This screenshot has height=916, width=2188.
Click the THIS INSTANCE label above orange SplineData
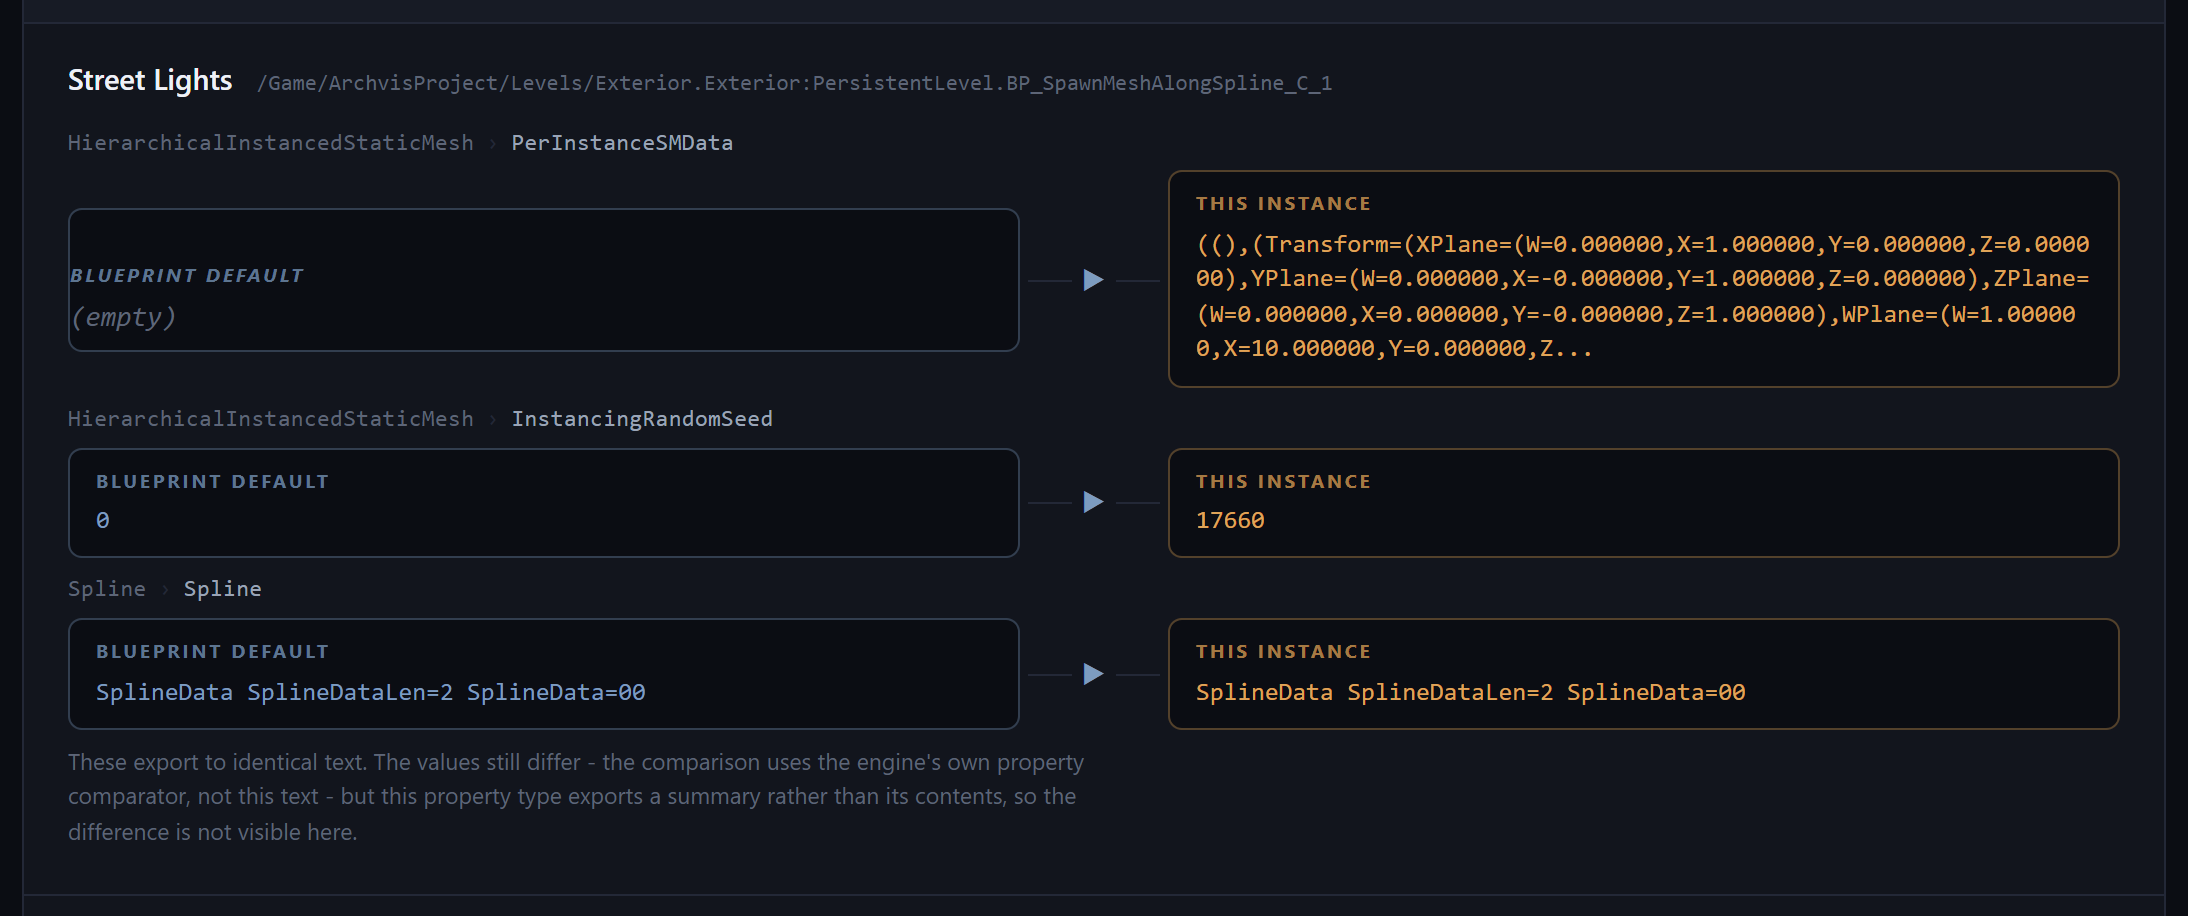(1283, 651)
